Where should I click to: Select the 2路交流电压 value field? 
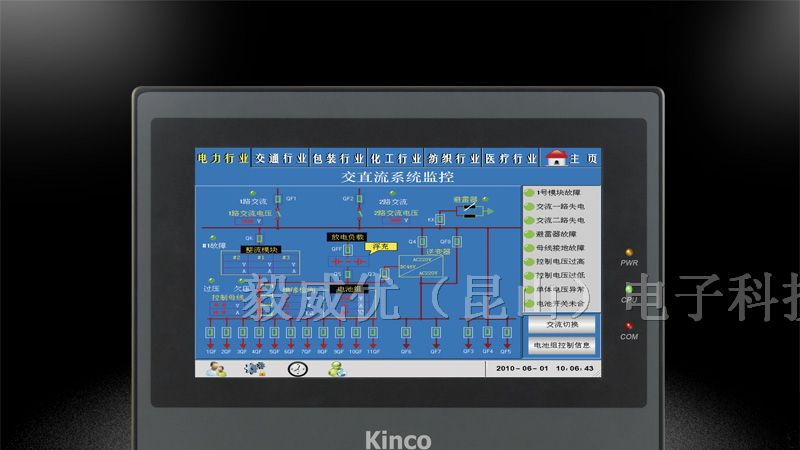click(x=396, y=221)
